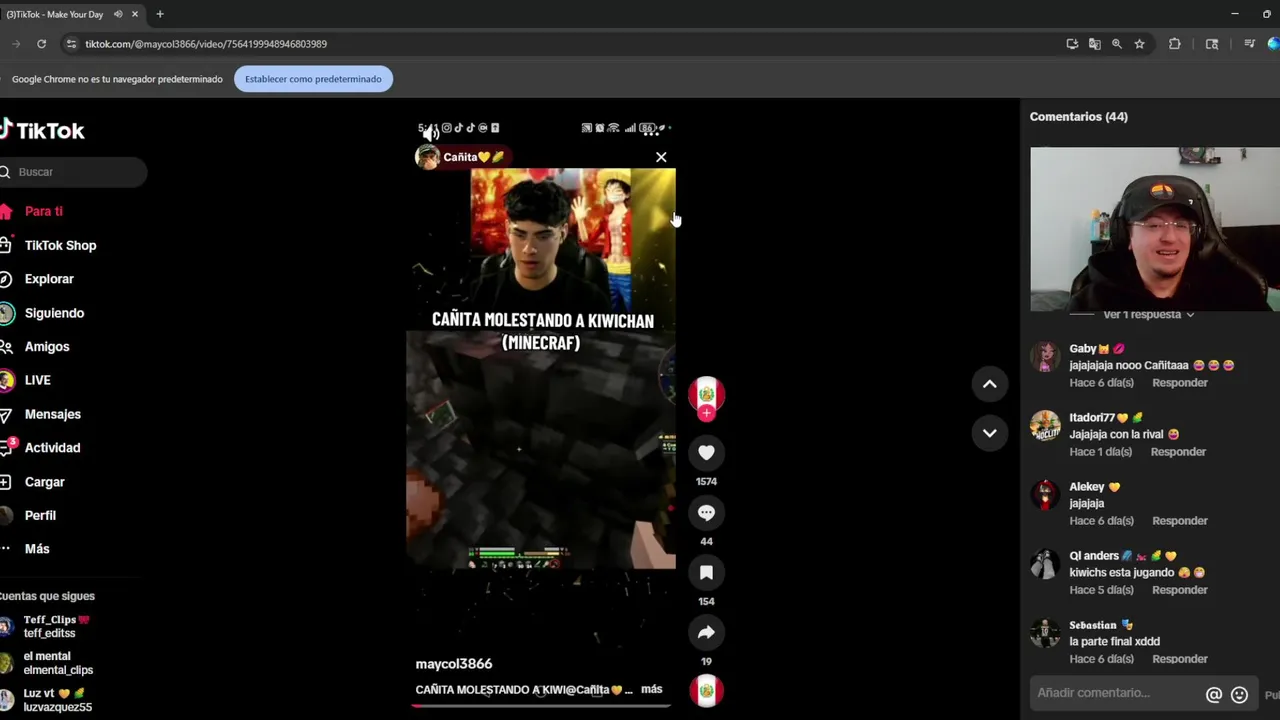Open the Siguiendo feed

coord(54,313)
